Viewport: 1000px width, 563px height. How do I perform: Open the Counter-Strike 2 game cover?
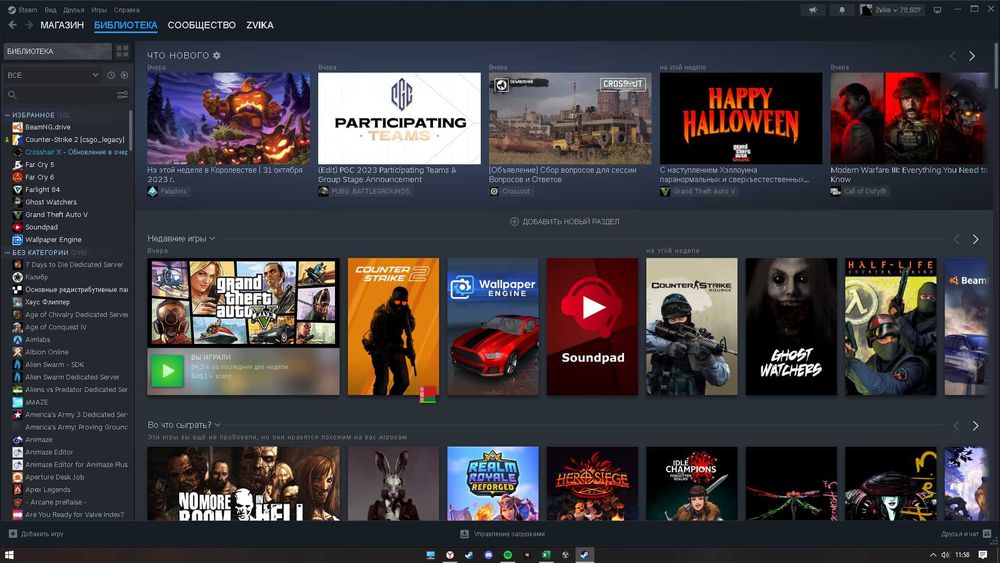coord(393,326)
